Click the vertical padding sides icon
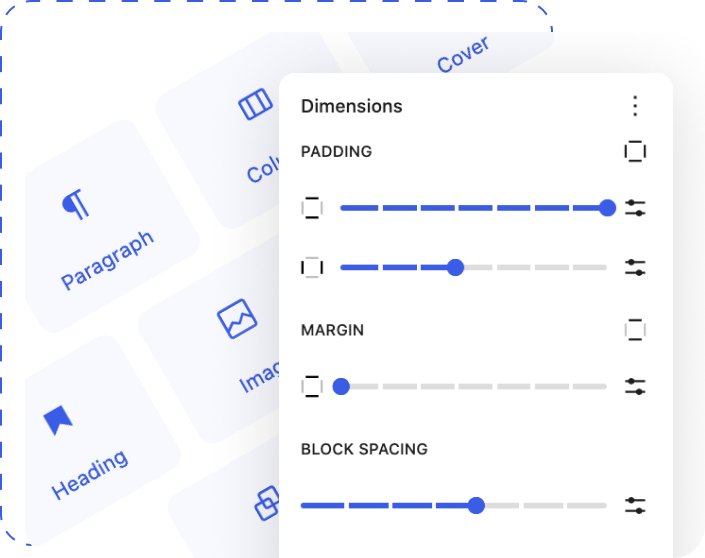The image size is (705, 558). pos(312,208)
